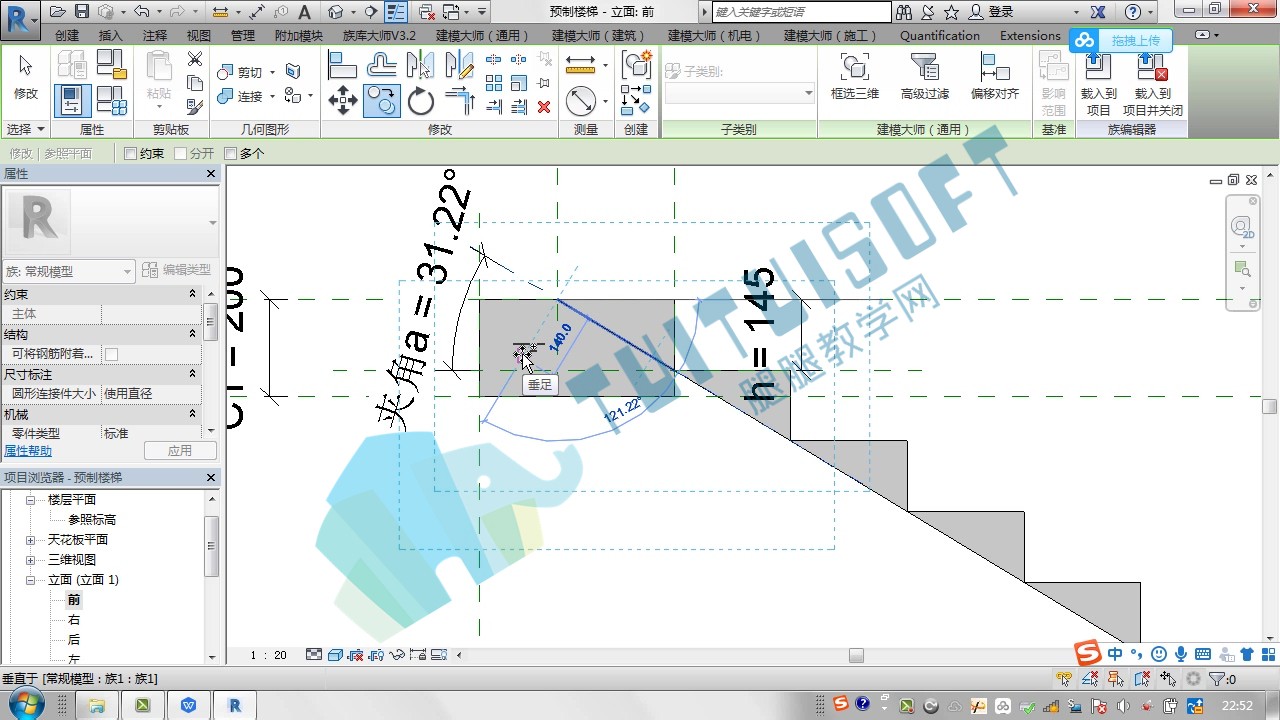The height and width of the screenshot is (720, 1280).
Task: Click the Aligned Dimension measure icon
Action: coord(580,65)
